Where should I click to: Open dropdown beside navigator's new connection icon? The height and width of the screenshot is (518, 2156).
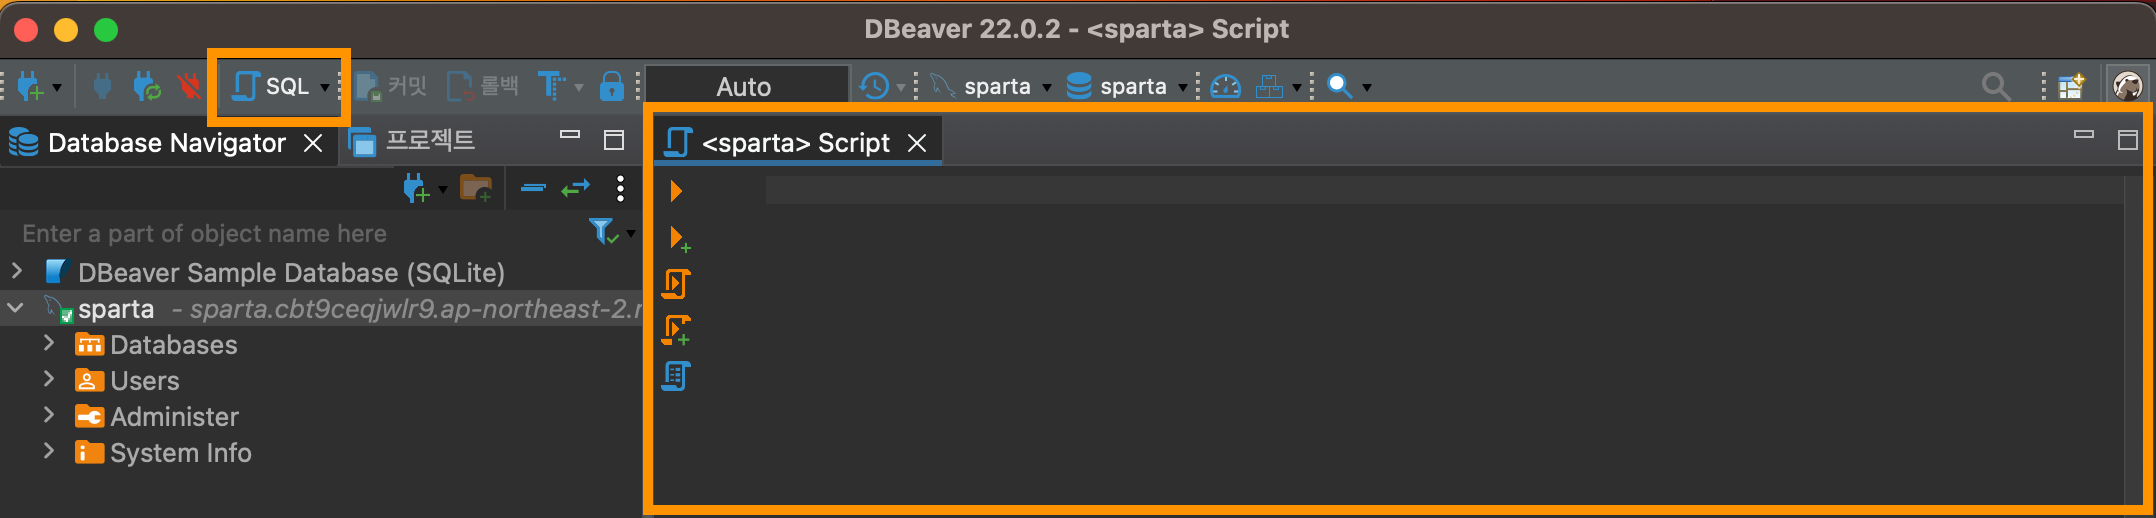pyautogui.click(x=443, y=189)
